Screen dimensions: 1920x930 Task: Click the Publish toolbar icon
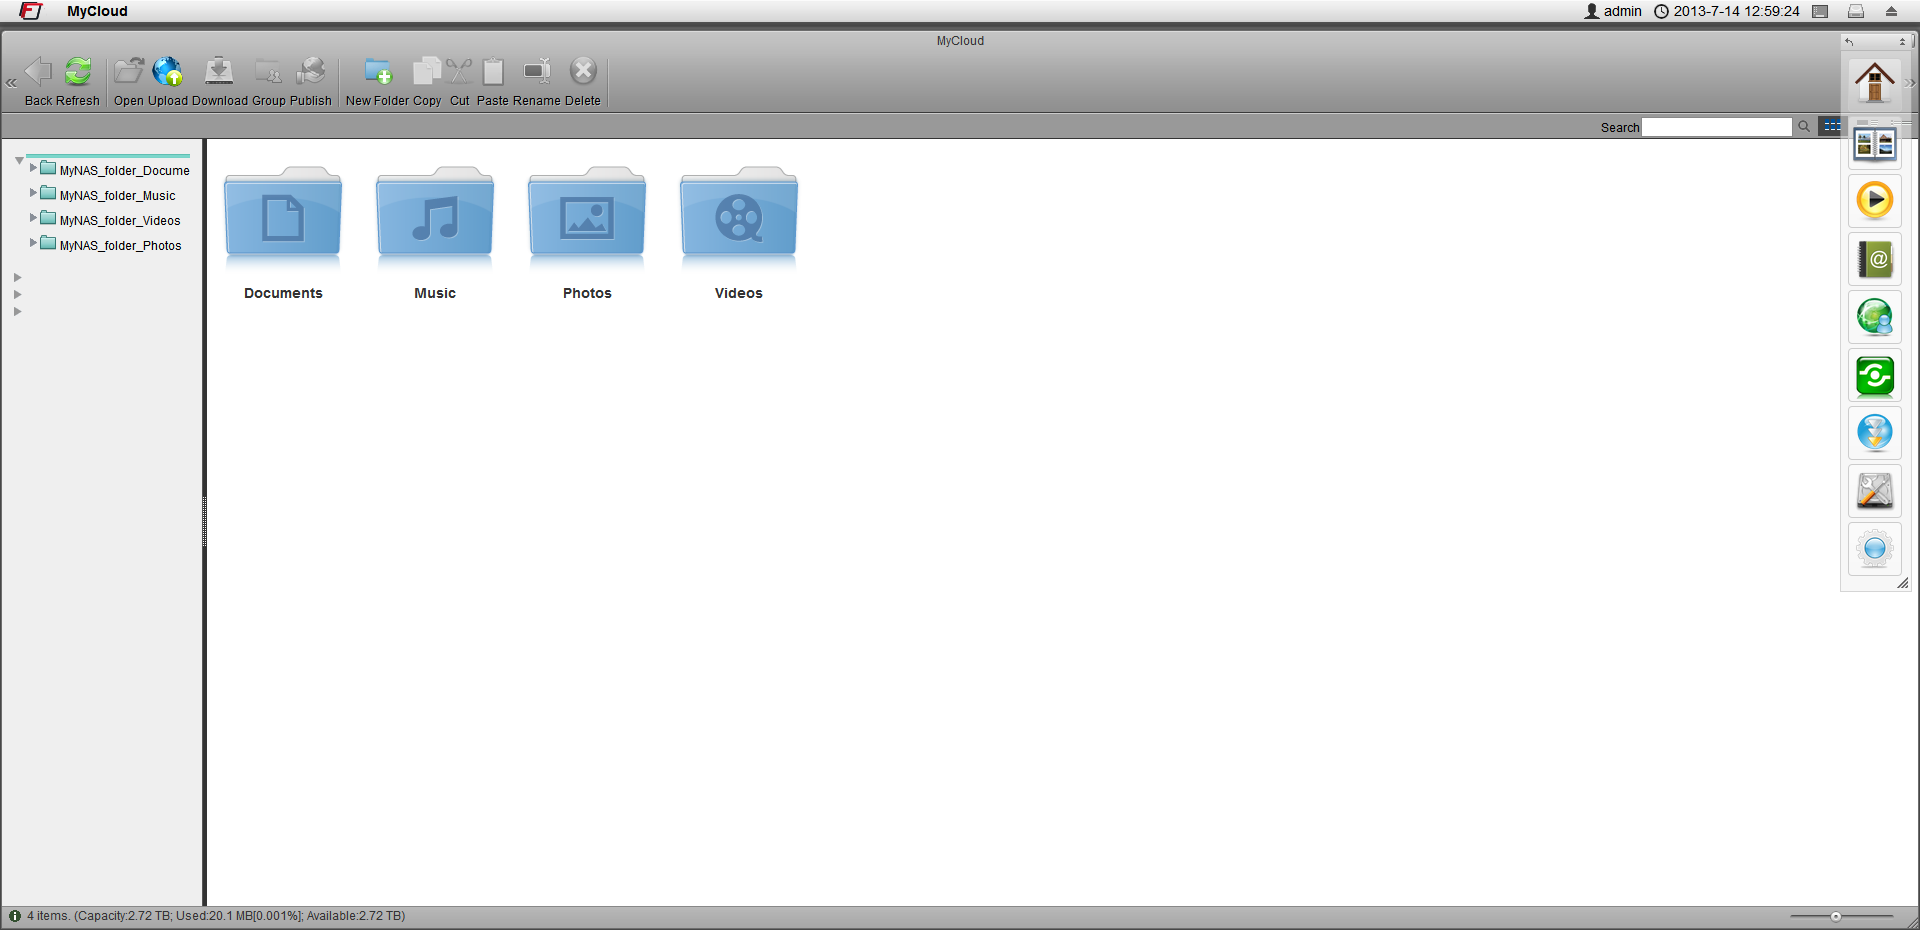tap(311, 72)
